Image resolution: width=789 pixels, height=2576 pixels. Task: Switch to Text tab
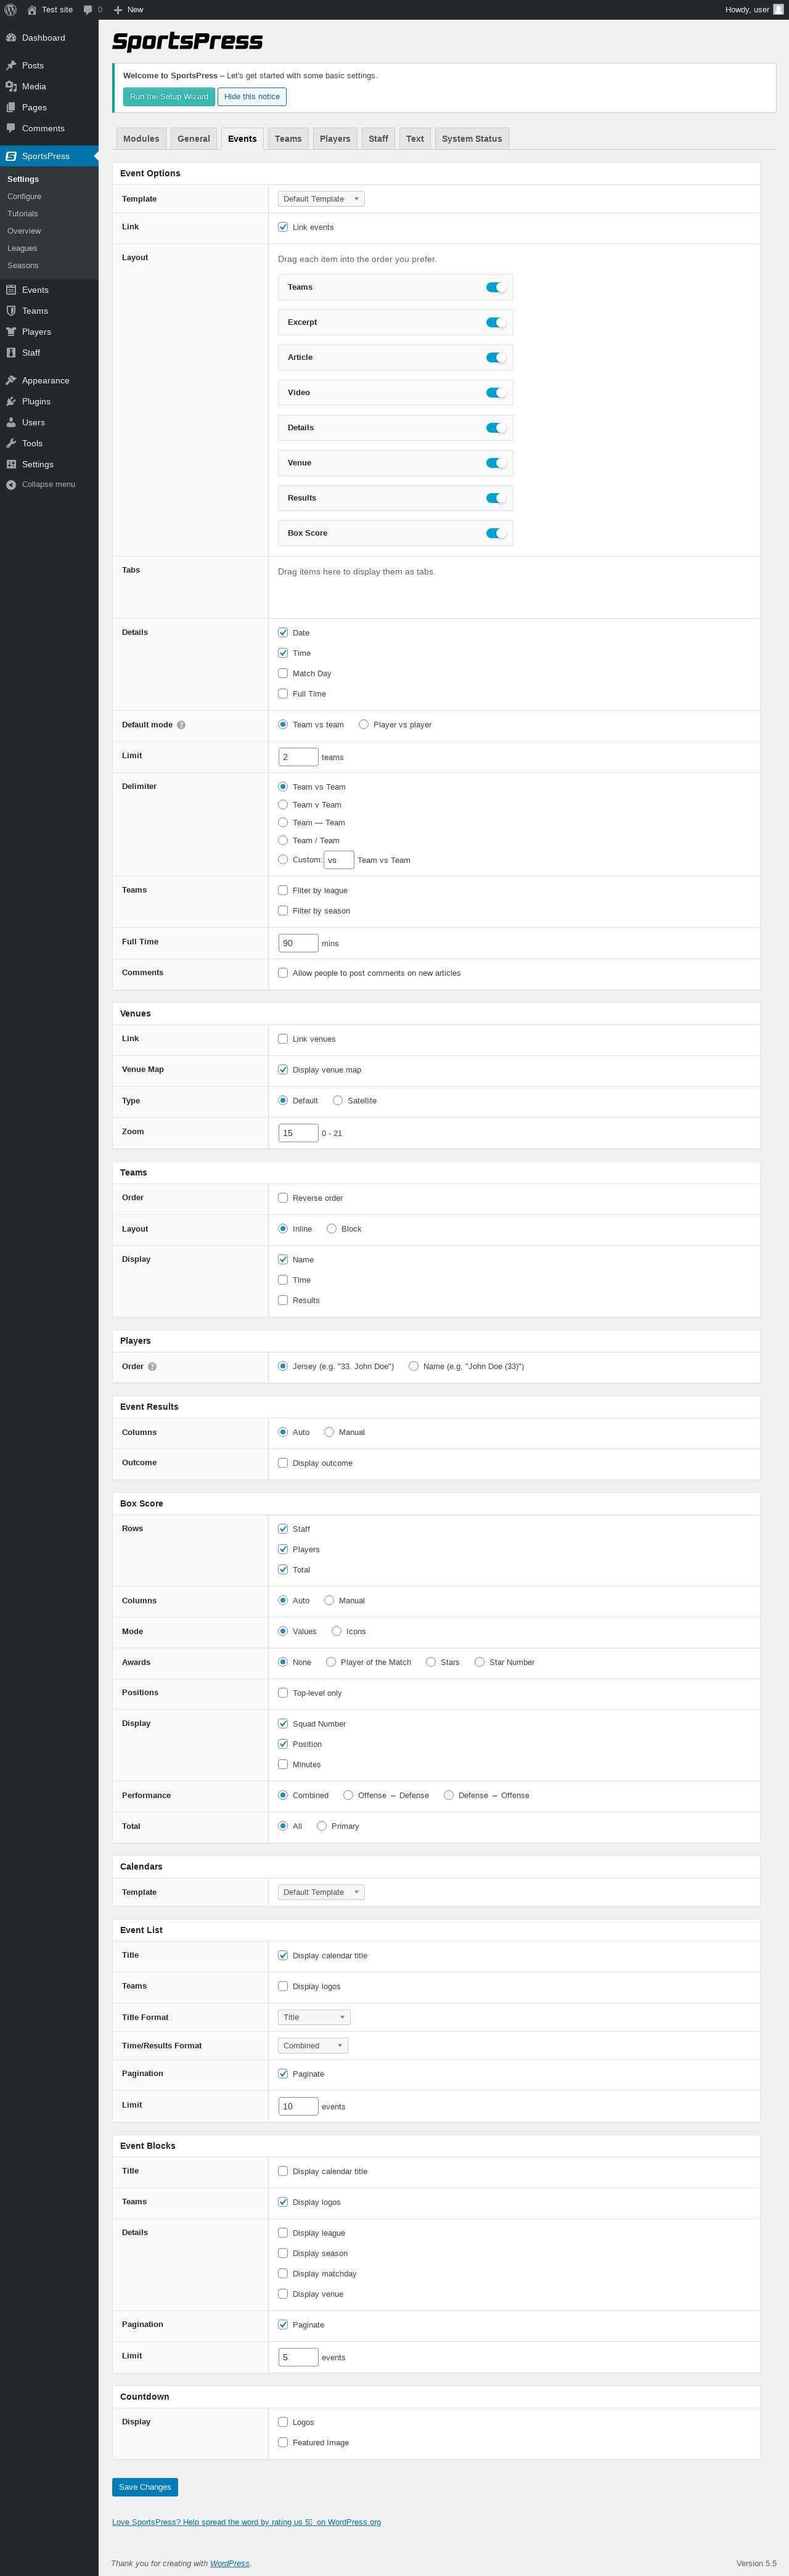click(x=415, y=139)
